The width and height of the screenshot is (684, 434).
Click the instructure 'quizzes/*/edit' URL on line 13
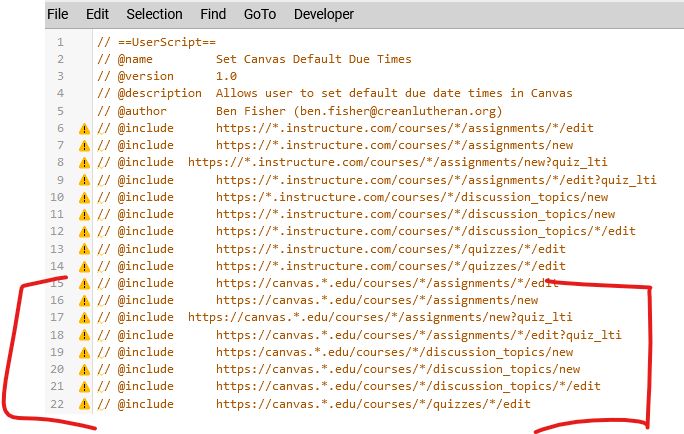[x=391, y=249]
